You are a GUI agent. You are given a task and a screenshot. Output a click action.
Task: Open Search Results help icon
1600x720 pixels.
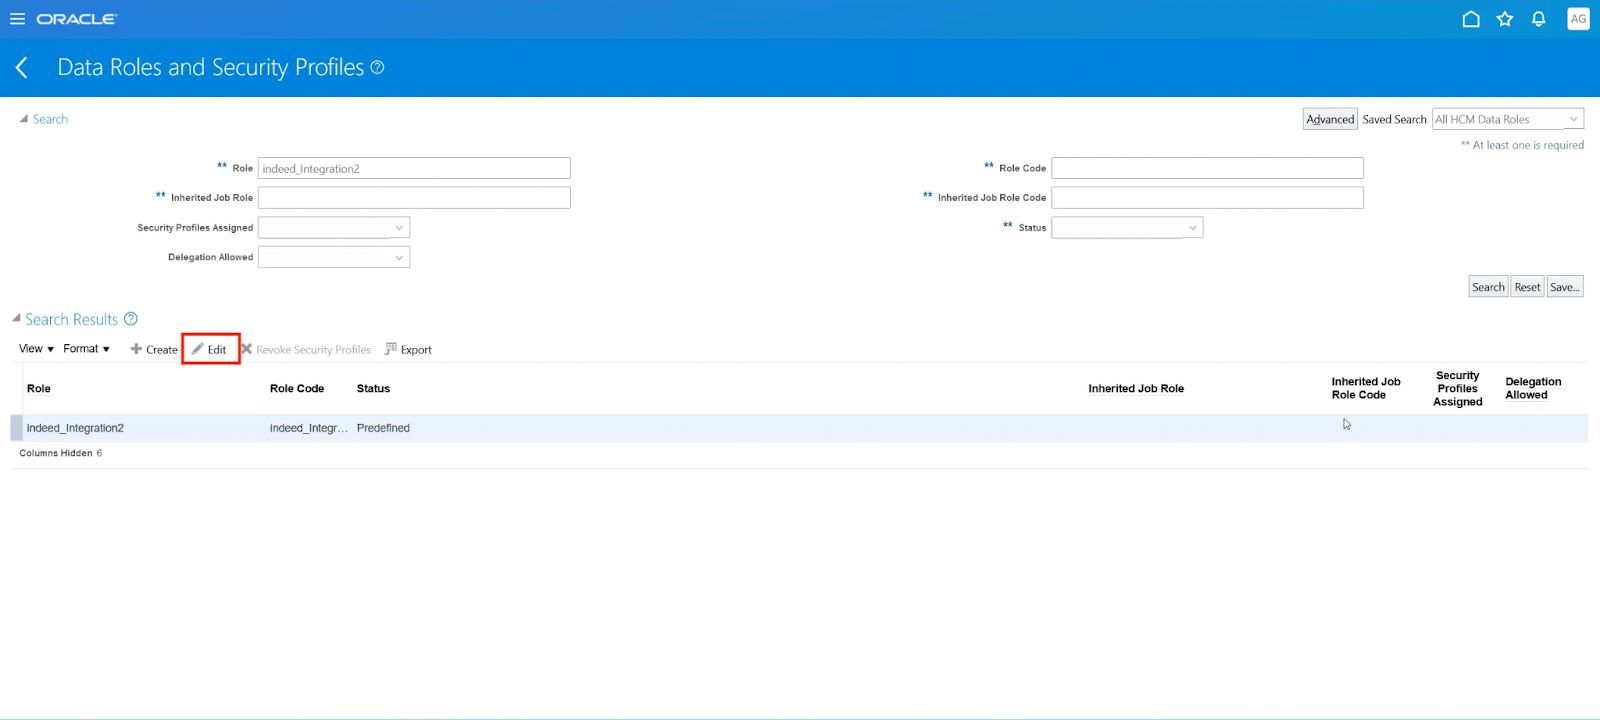[x=131, y=319]
